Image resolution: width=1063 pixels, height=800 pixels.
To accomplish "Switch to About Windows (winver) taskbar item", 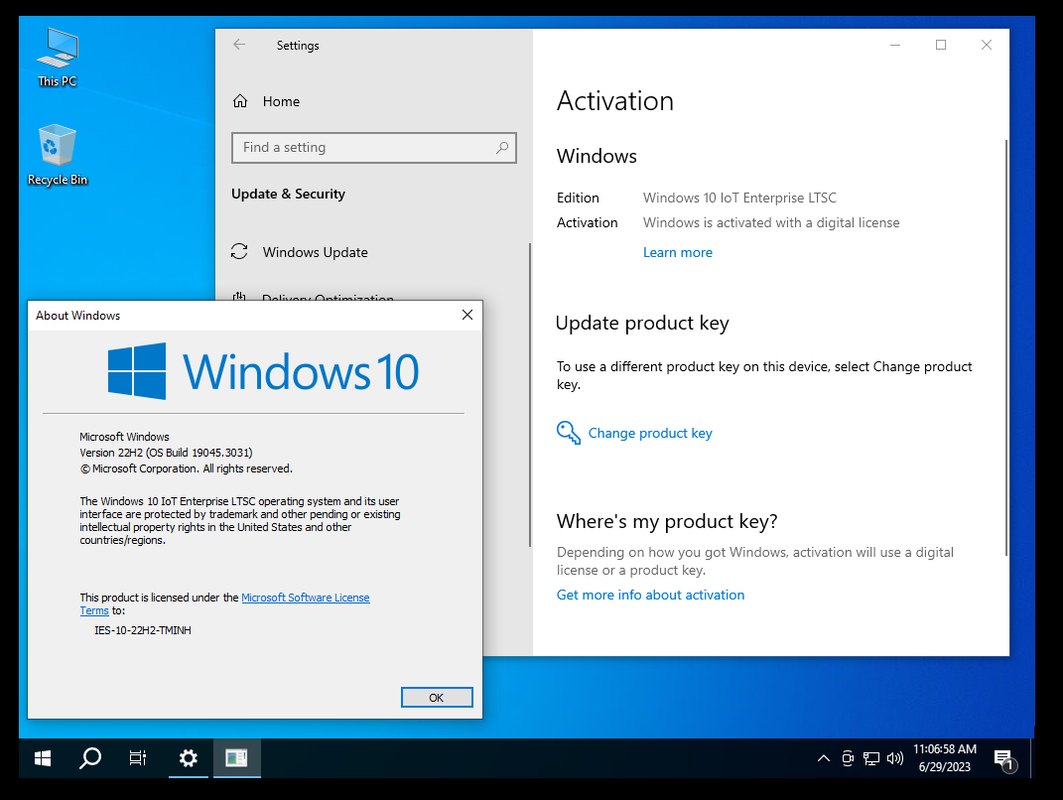I will point(237,758).
